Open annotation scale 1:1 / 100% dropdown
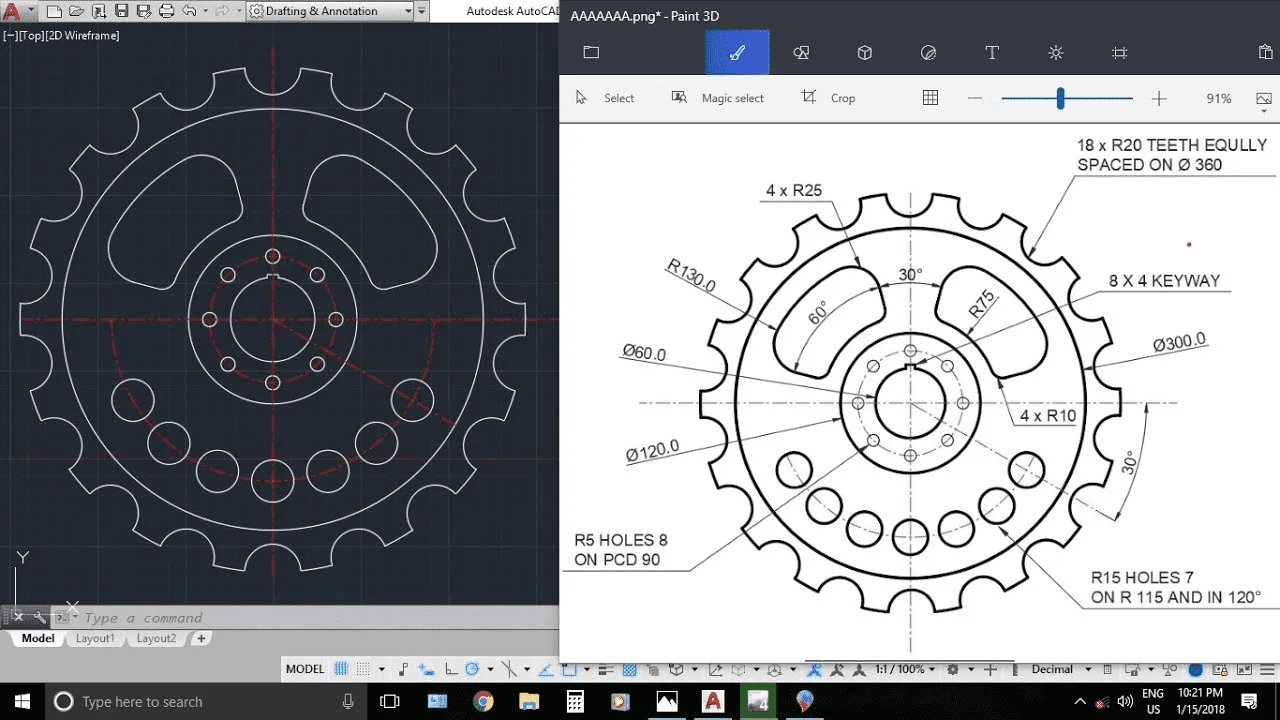The width and height of the screenshot is (1280, 720). click(x=905, y=669)
